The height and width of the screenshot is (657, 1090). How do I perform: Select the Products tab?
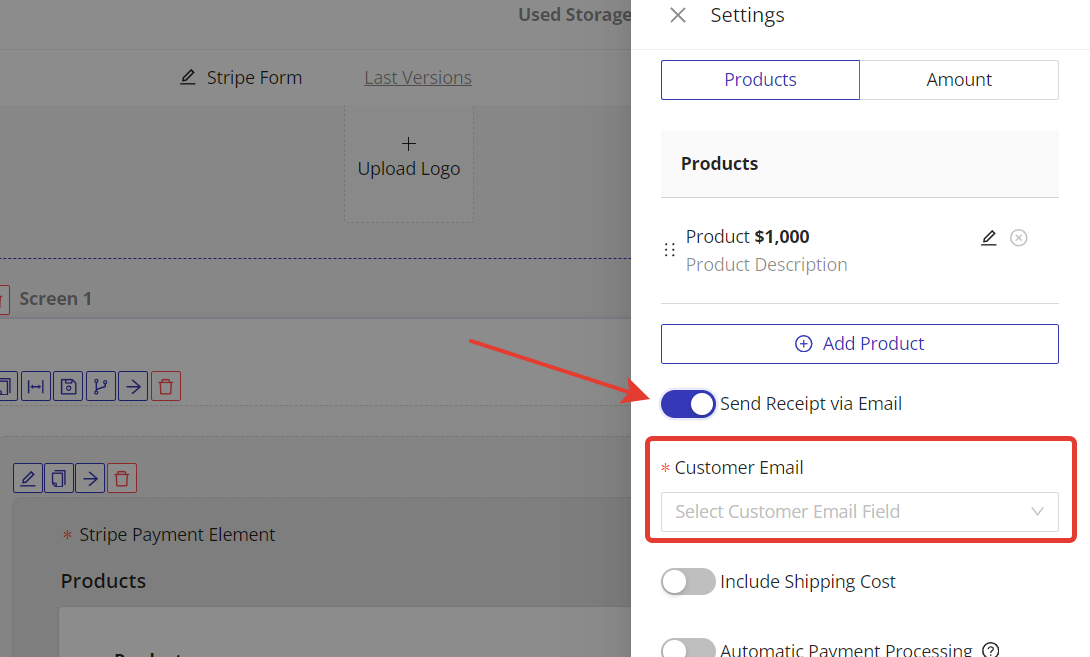pyautogui.click(x=760, y=80)
